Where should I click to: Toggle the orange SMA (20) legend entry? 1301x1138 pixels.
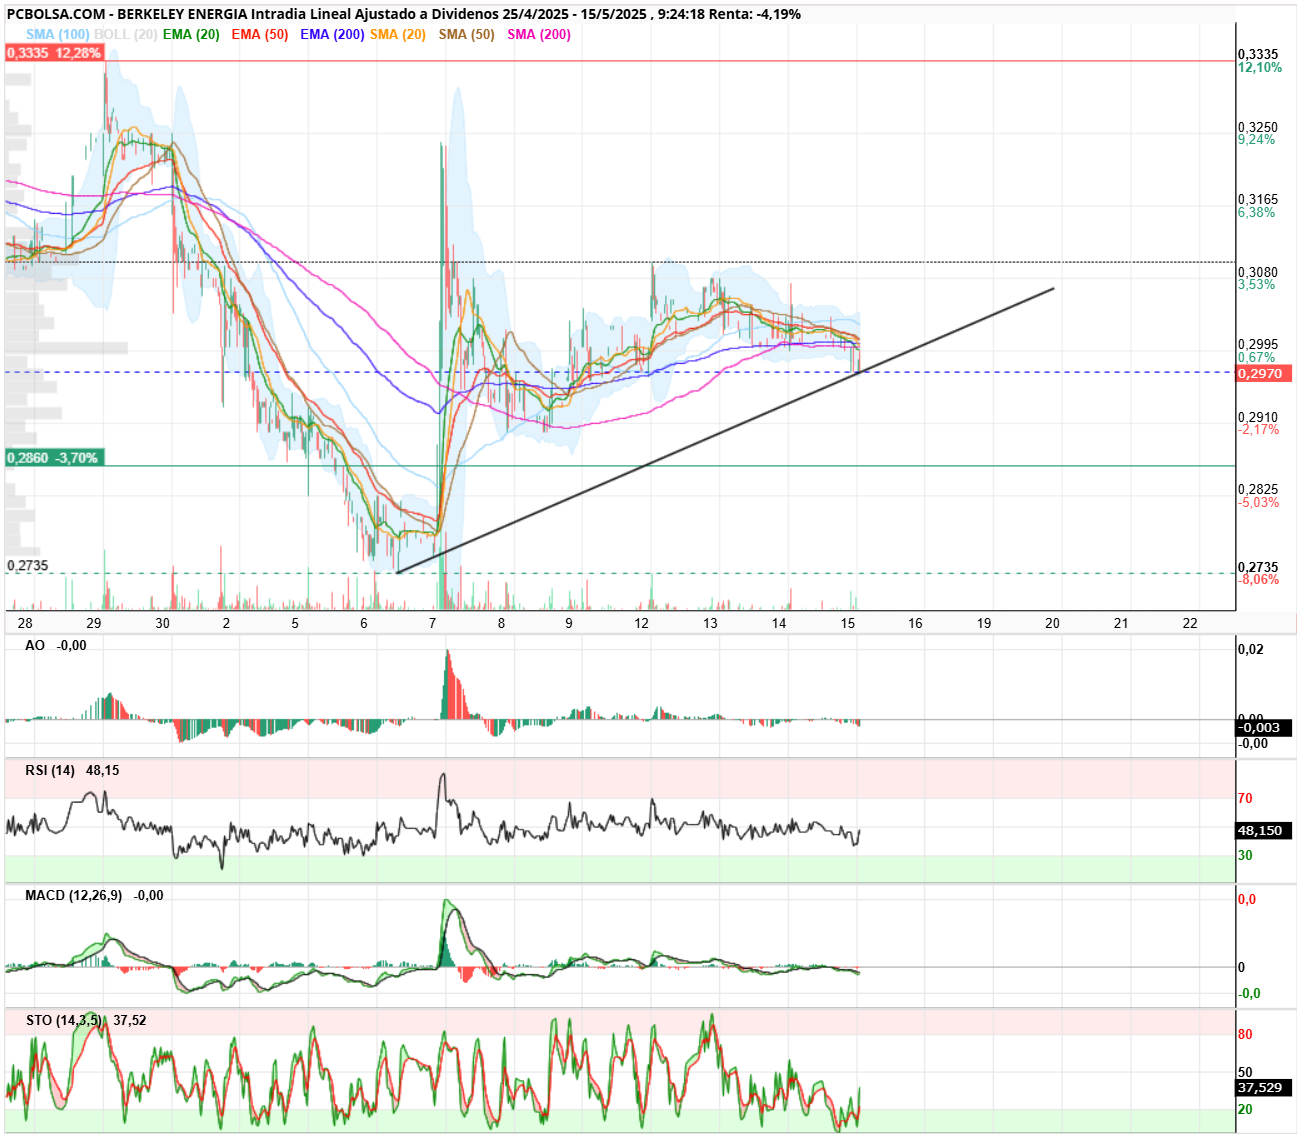(x=398, y=34)
